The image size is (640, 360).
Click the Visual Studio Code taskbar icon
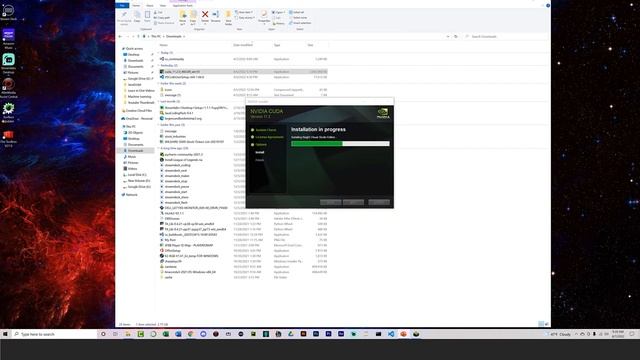point(391,334)
